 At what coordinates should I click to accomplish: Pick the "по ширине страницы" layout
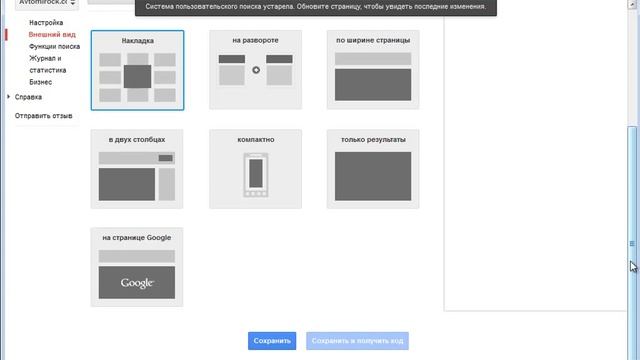point(373,70)
